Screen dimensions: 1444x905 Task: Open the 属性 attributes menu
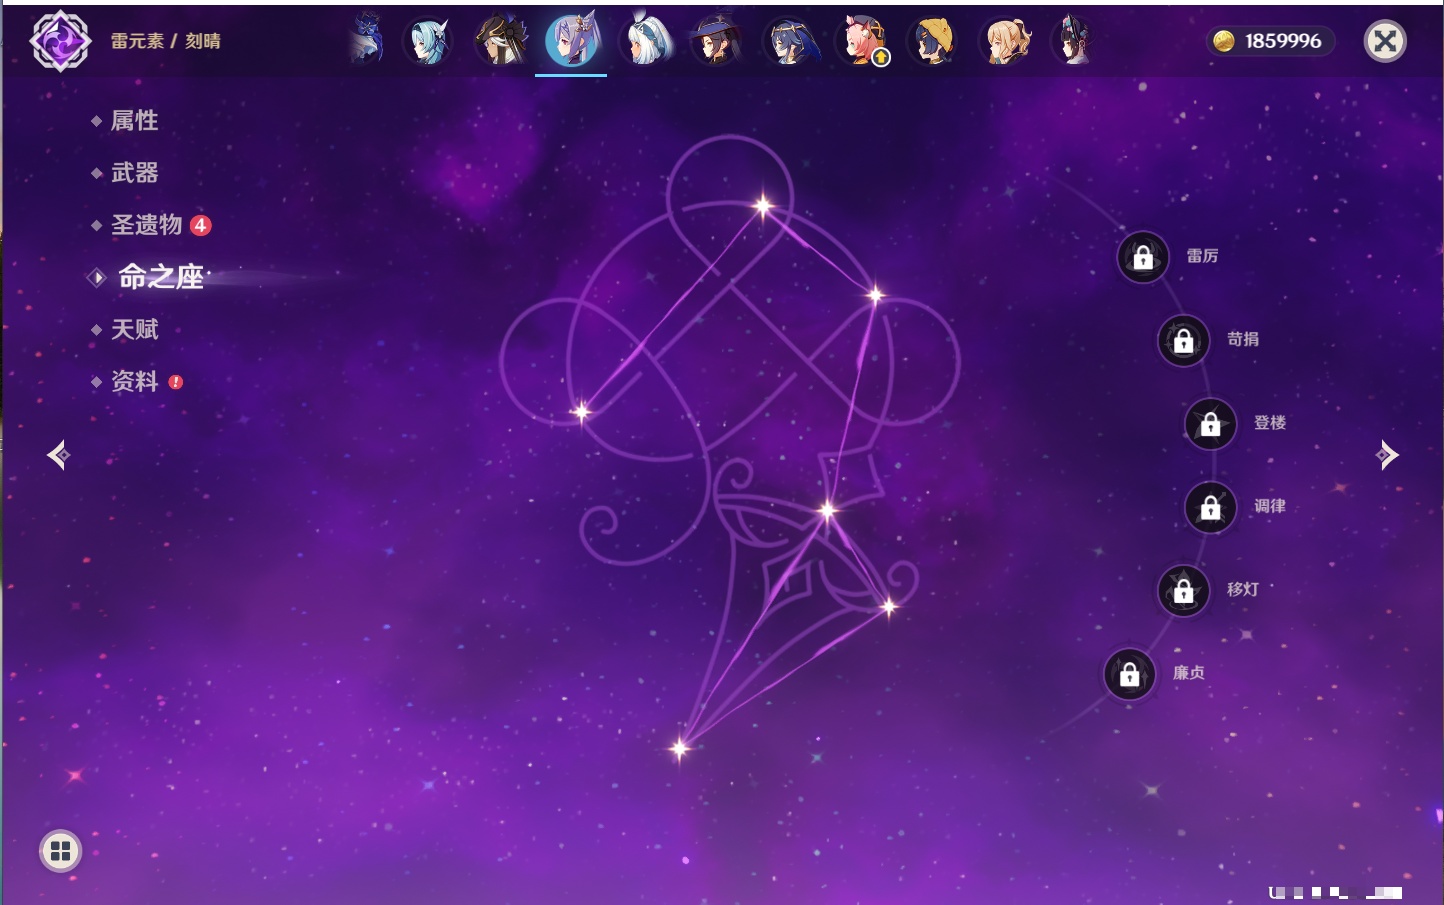134,121
